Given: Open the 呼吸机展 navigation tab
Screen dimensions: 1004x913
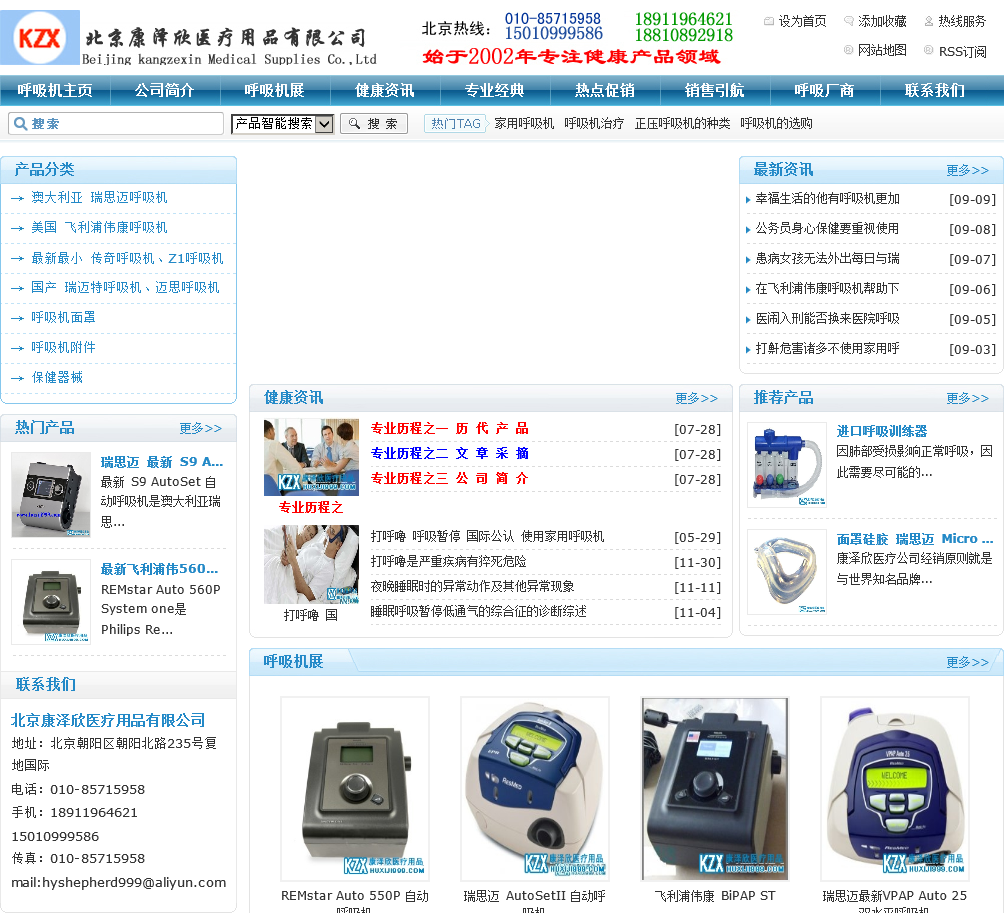Looking at the screenshot, I should (274, 90).
